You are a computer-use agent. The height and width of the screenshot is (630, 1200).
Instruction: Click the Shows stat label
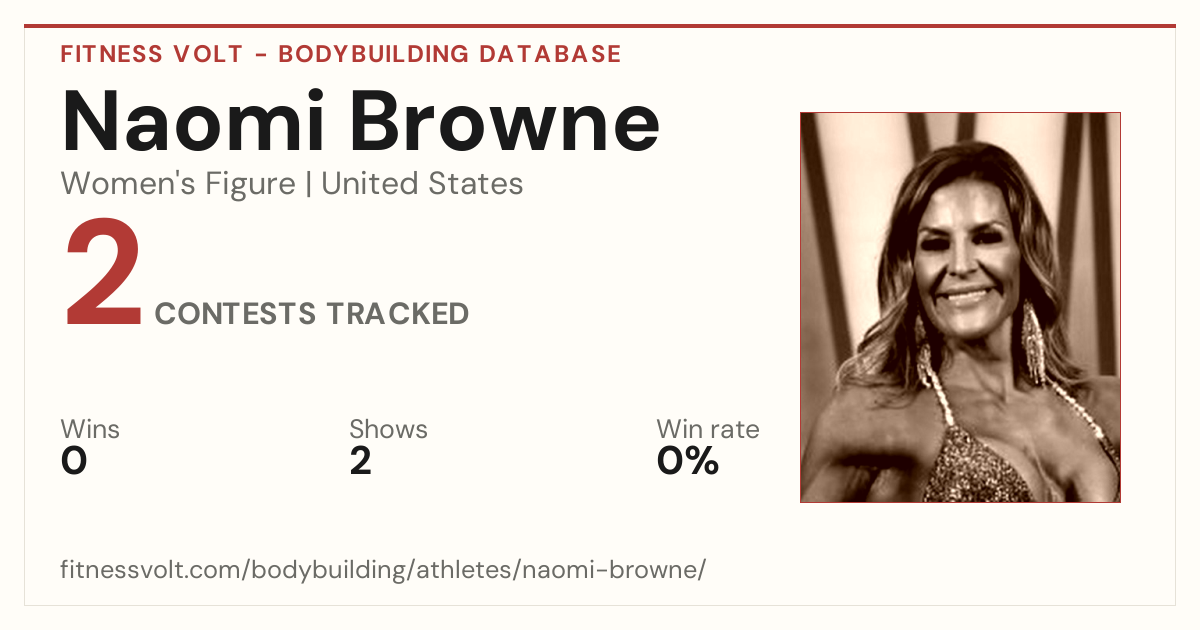click(388, 430)
